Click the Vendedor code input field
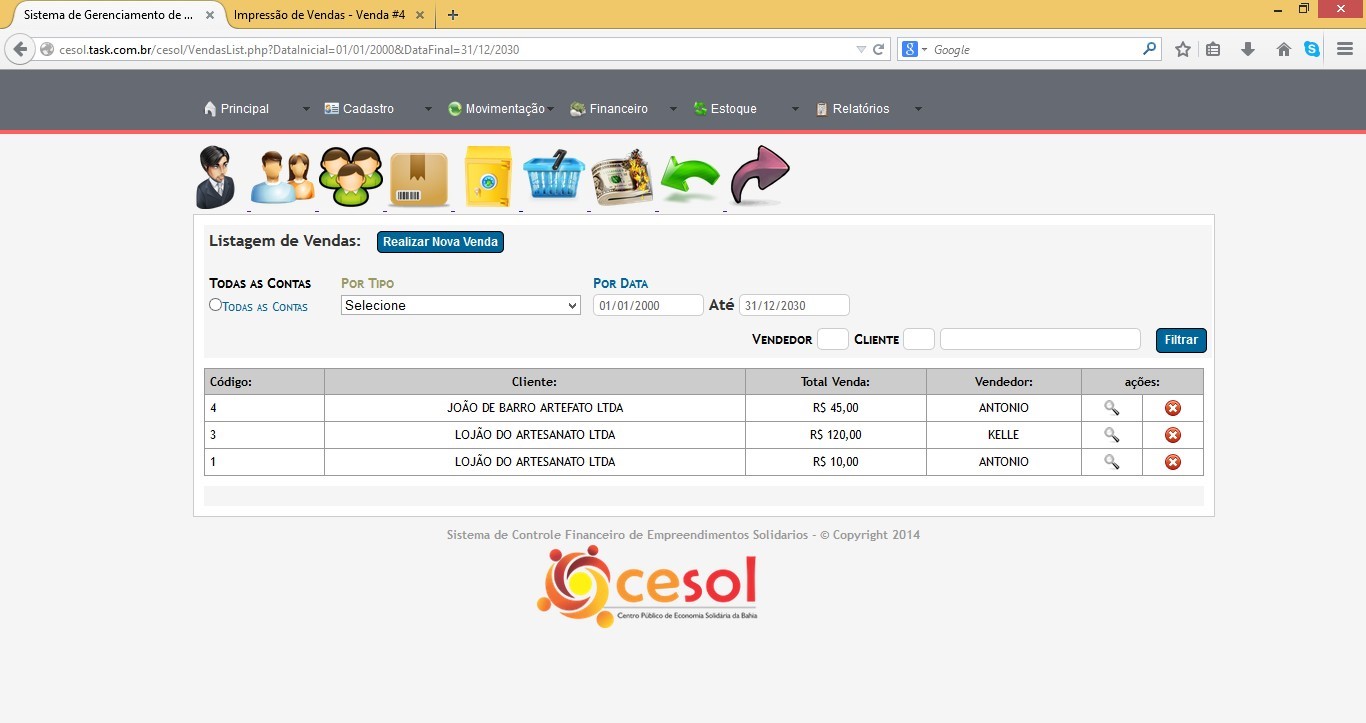Image resolution: width=1366 pixels, height=723 pixels. [832, 340]
